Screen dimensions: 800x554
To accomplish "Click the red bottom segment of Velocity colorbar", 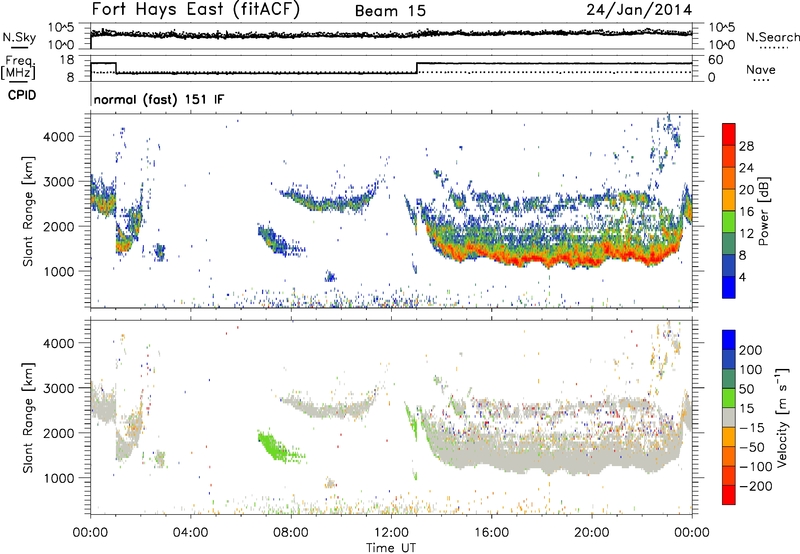I will [729, 495].
